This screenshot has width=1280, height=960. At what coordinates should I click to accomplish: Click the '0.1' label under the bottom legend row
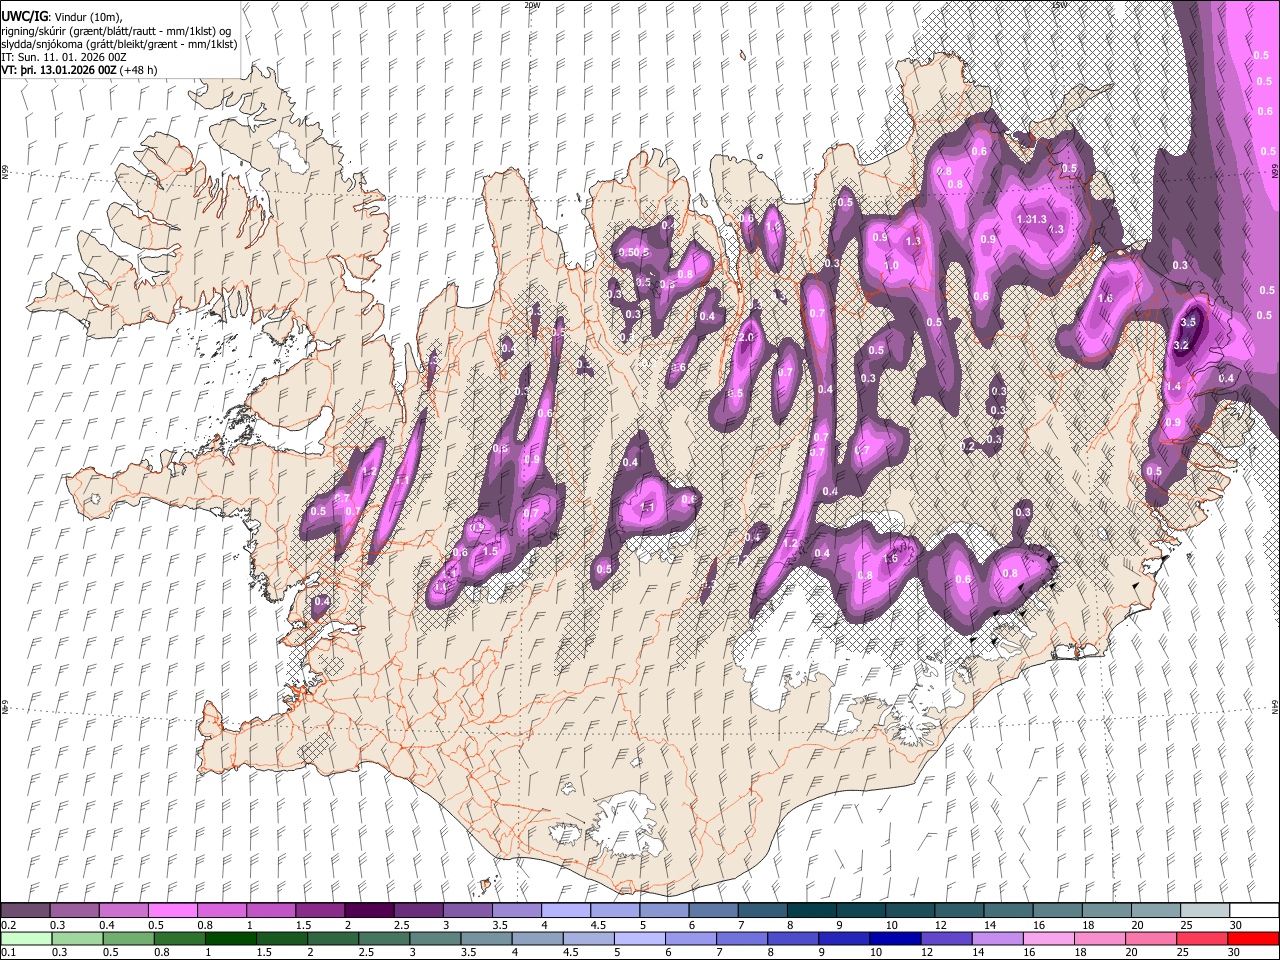pos(8,952)
